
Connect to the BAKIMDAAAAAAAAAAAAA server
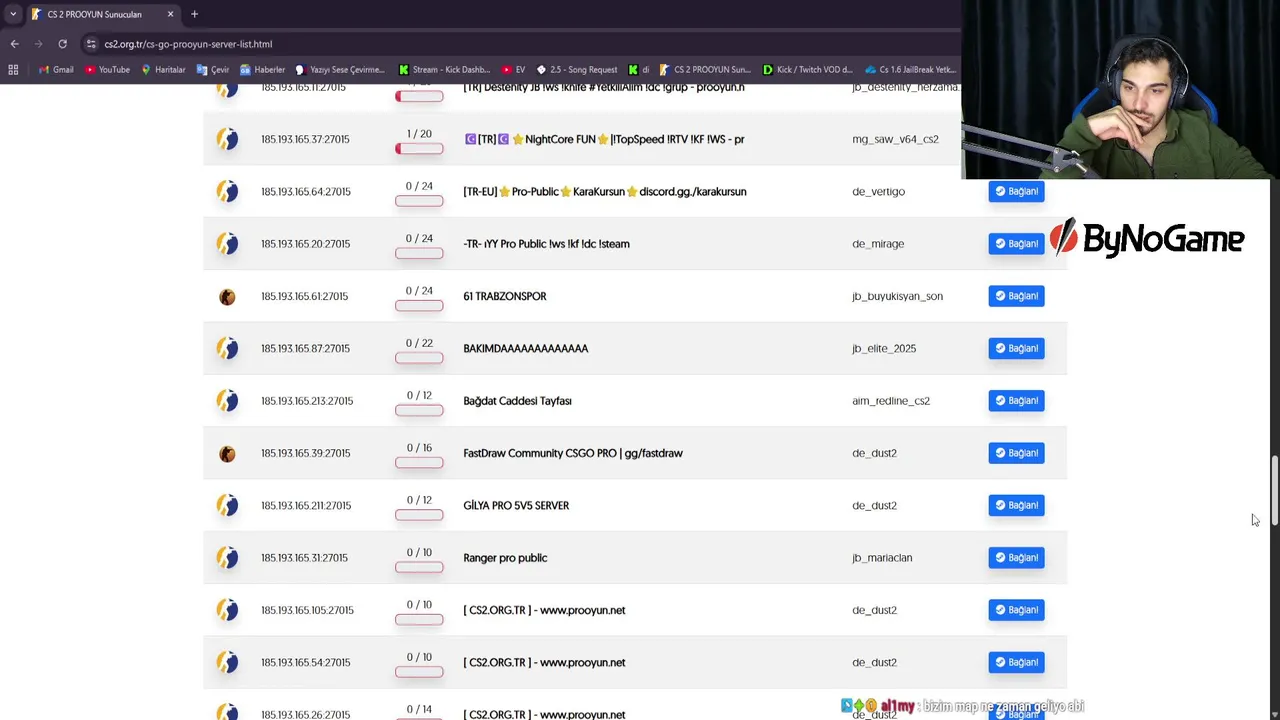(x=1016, y=348)
